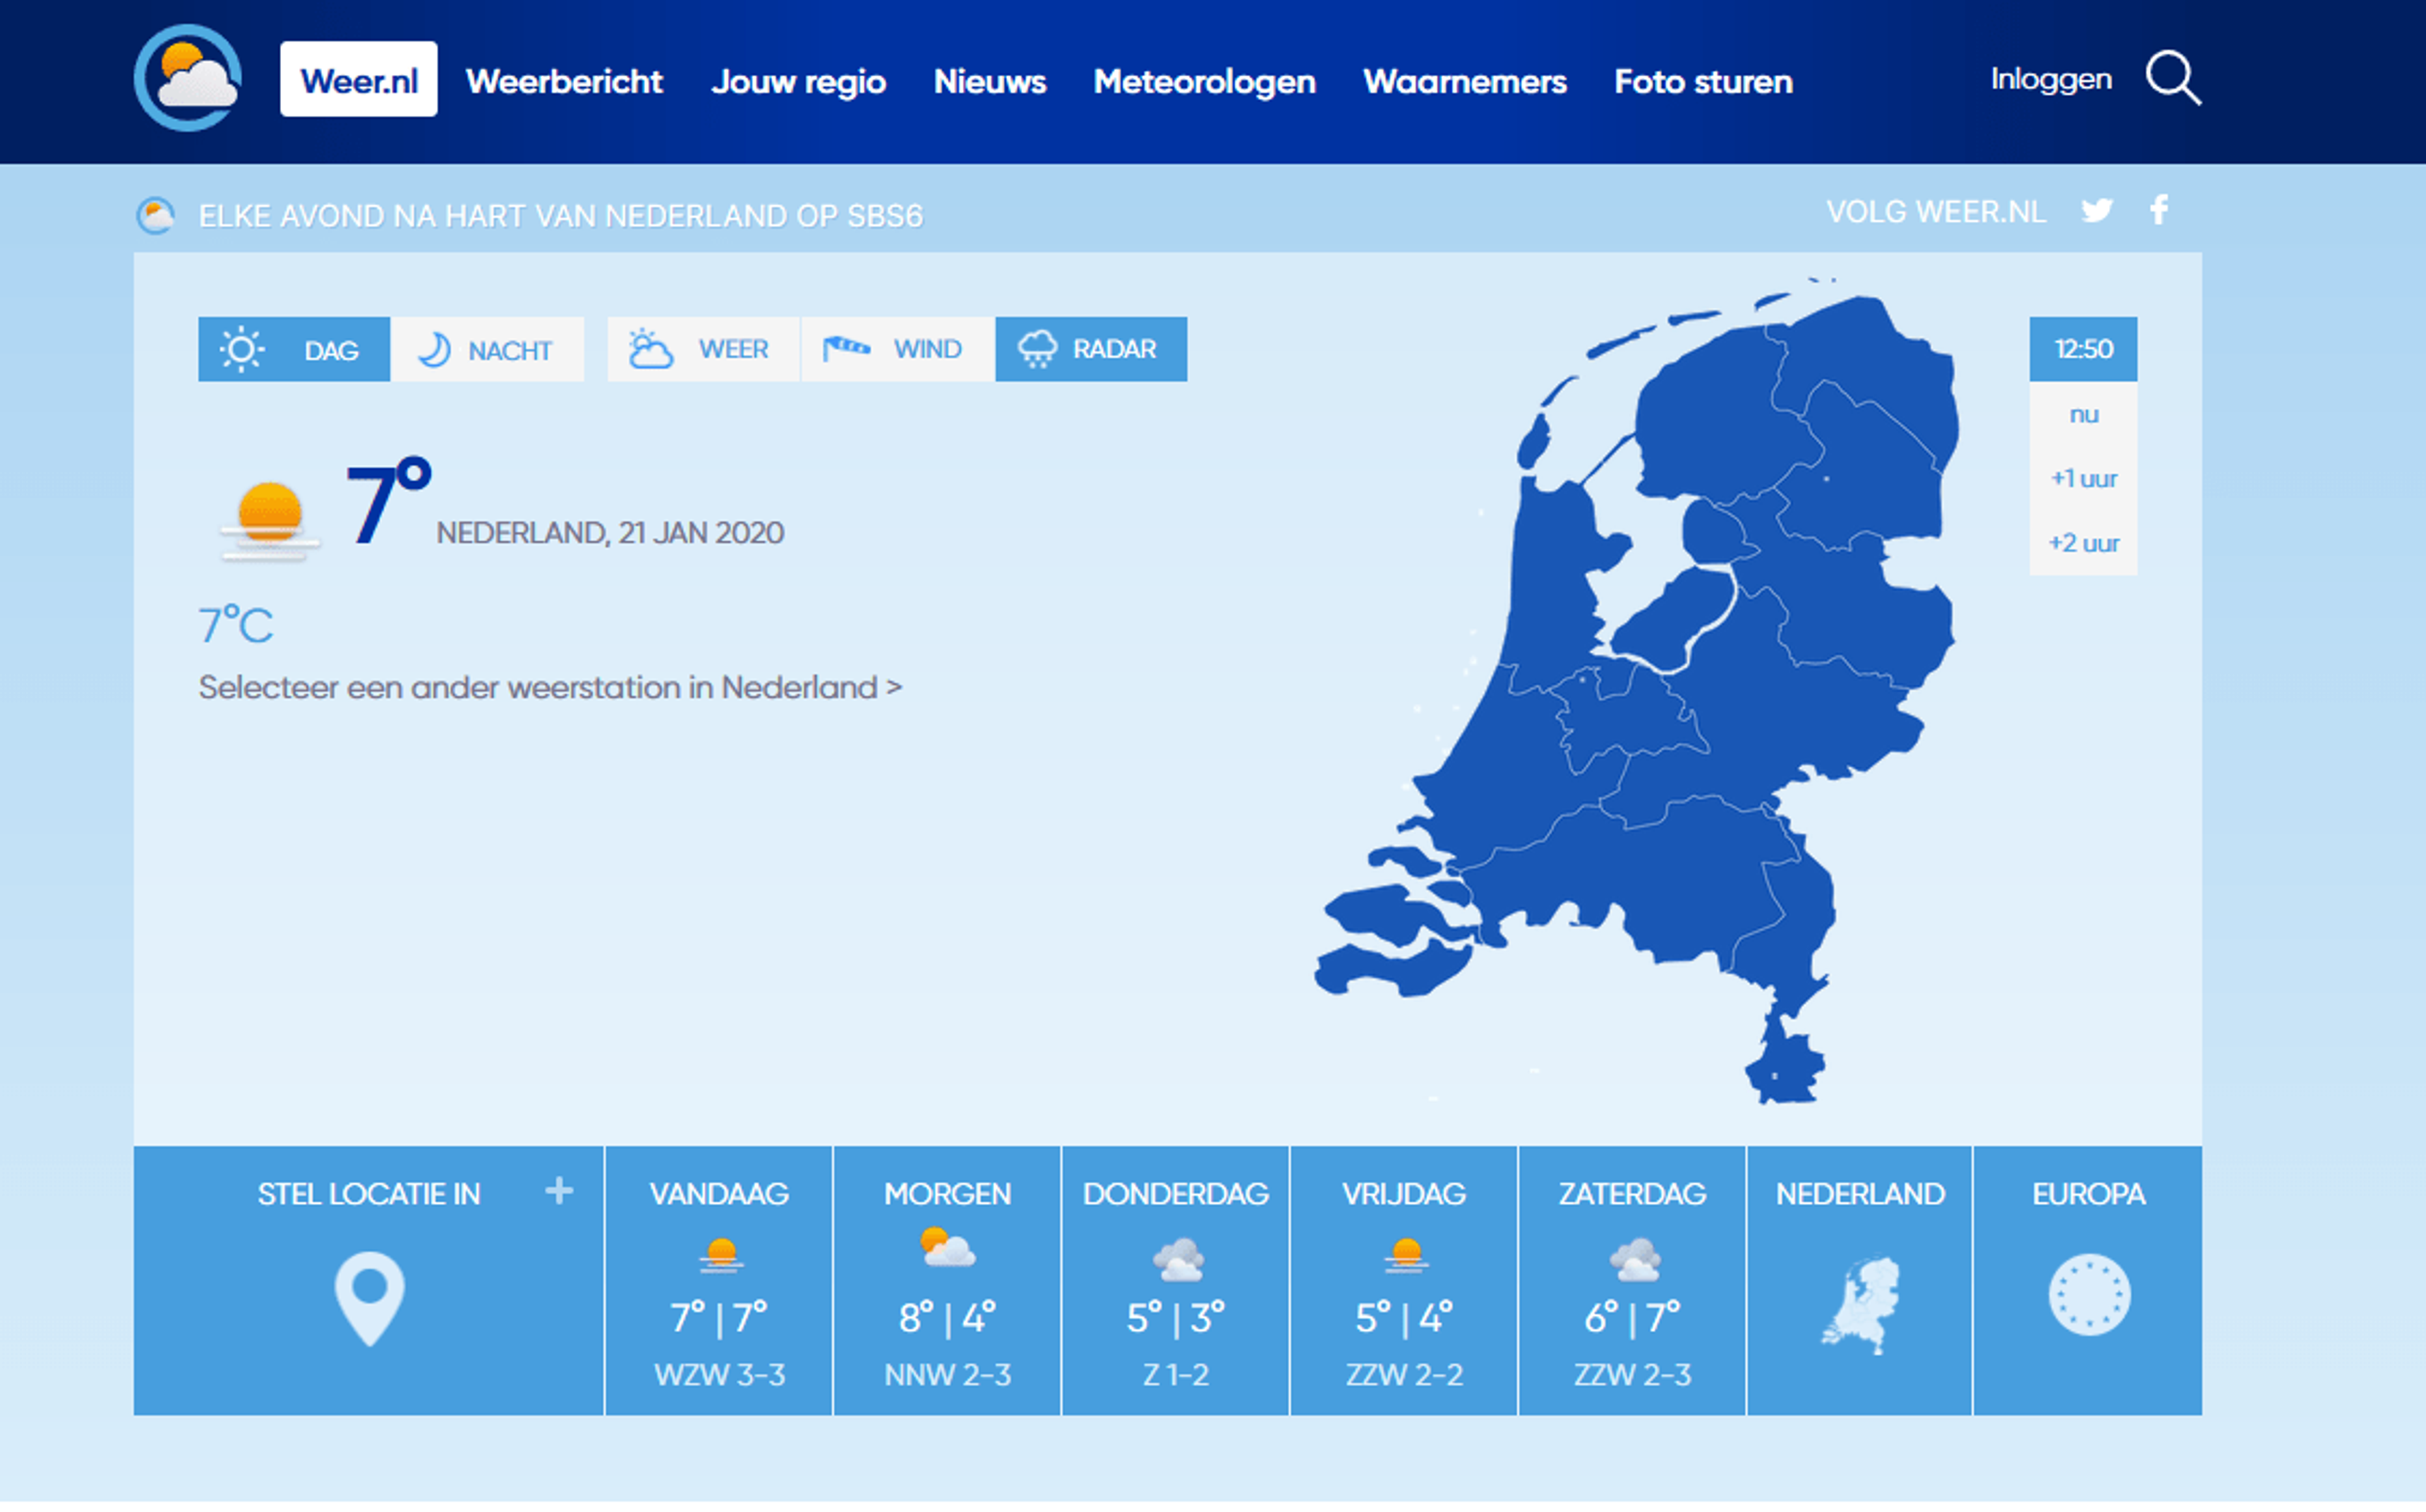The width and height of the screenshot is (2426, 1512).
Task: Open the MORGEN forecast heading
Action: [947, 1194]
